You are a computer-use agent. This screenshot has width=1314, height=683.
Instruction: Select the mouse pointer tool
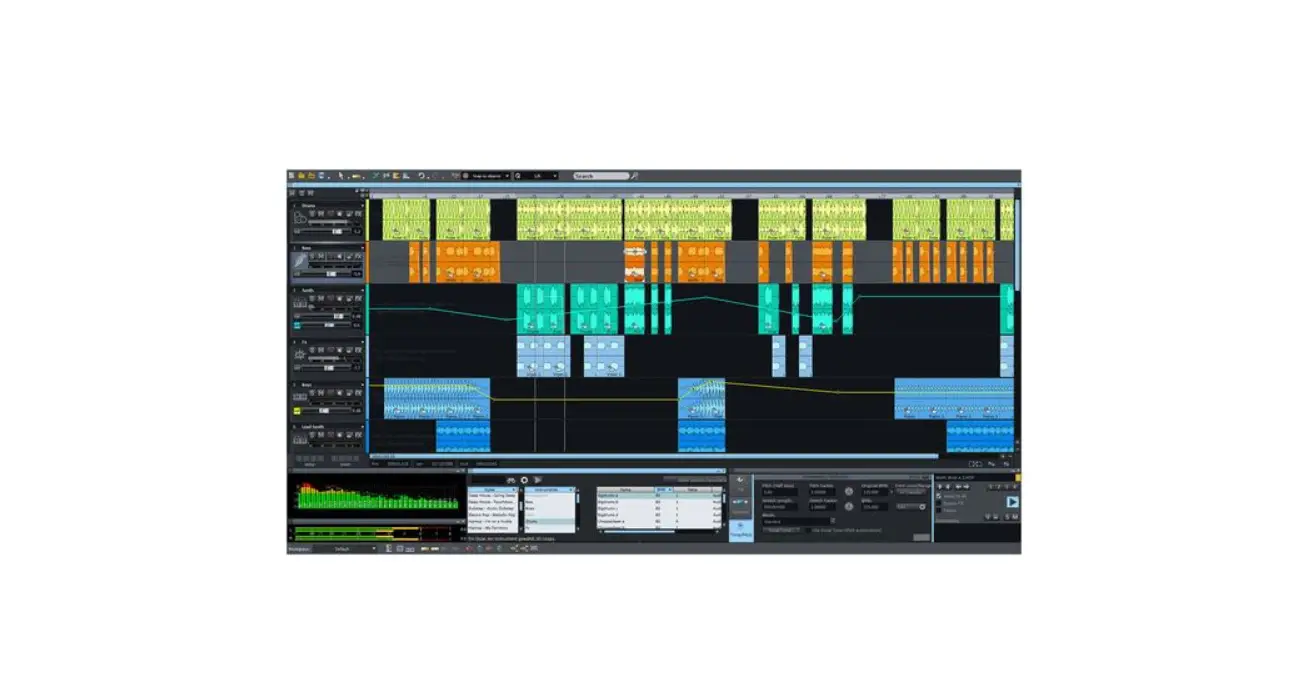(341, 176)
